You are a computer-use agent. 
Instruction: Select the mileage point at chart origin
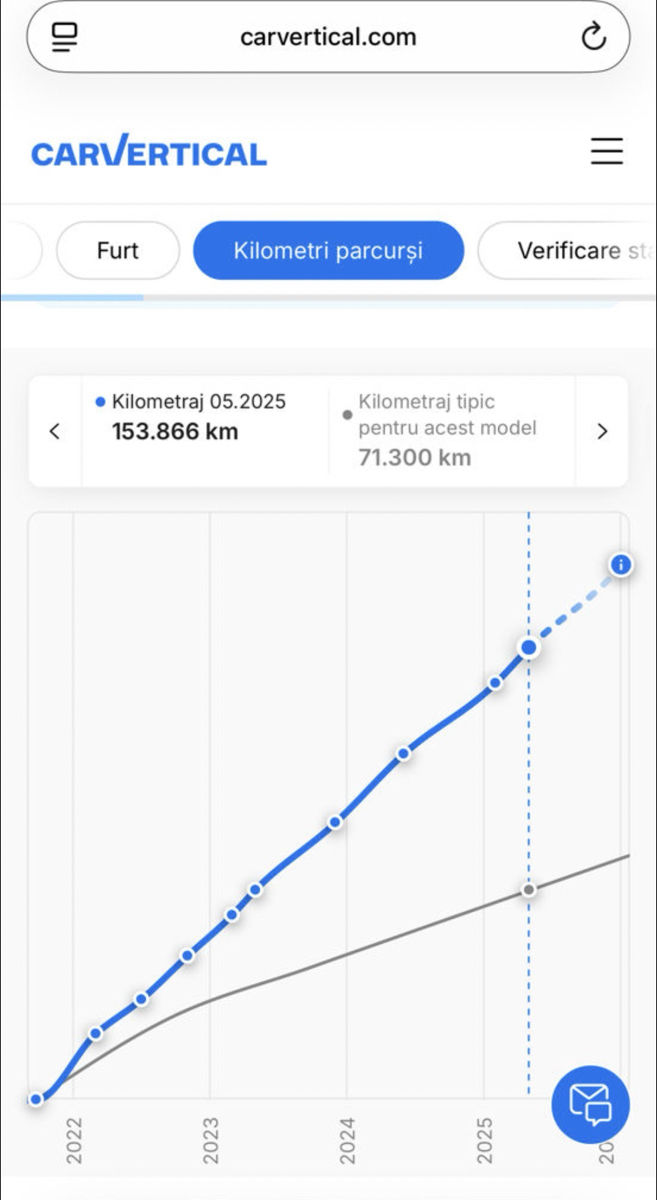[x=36, y=1099]
